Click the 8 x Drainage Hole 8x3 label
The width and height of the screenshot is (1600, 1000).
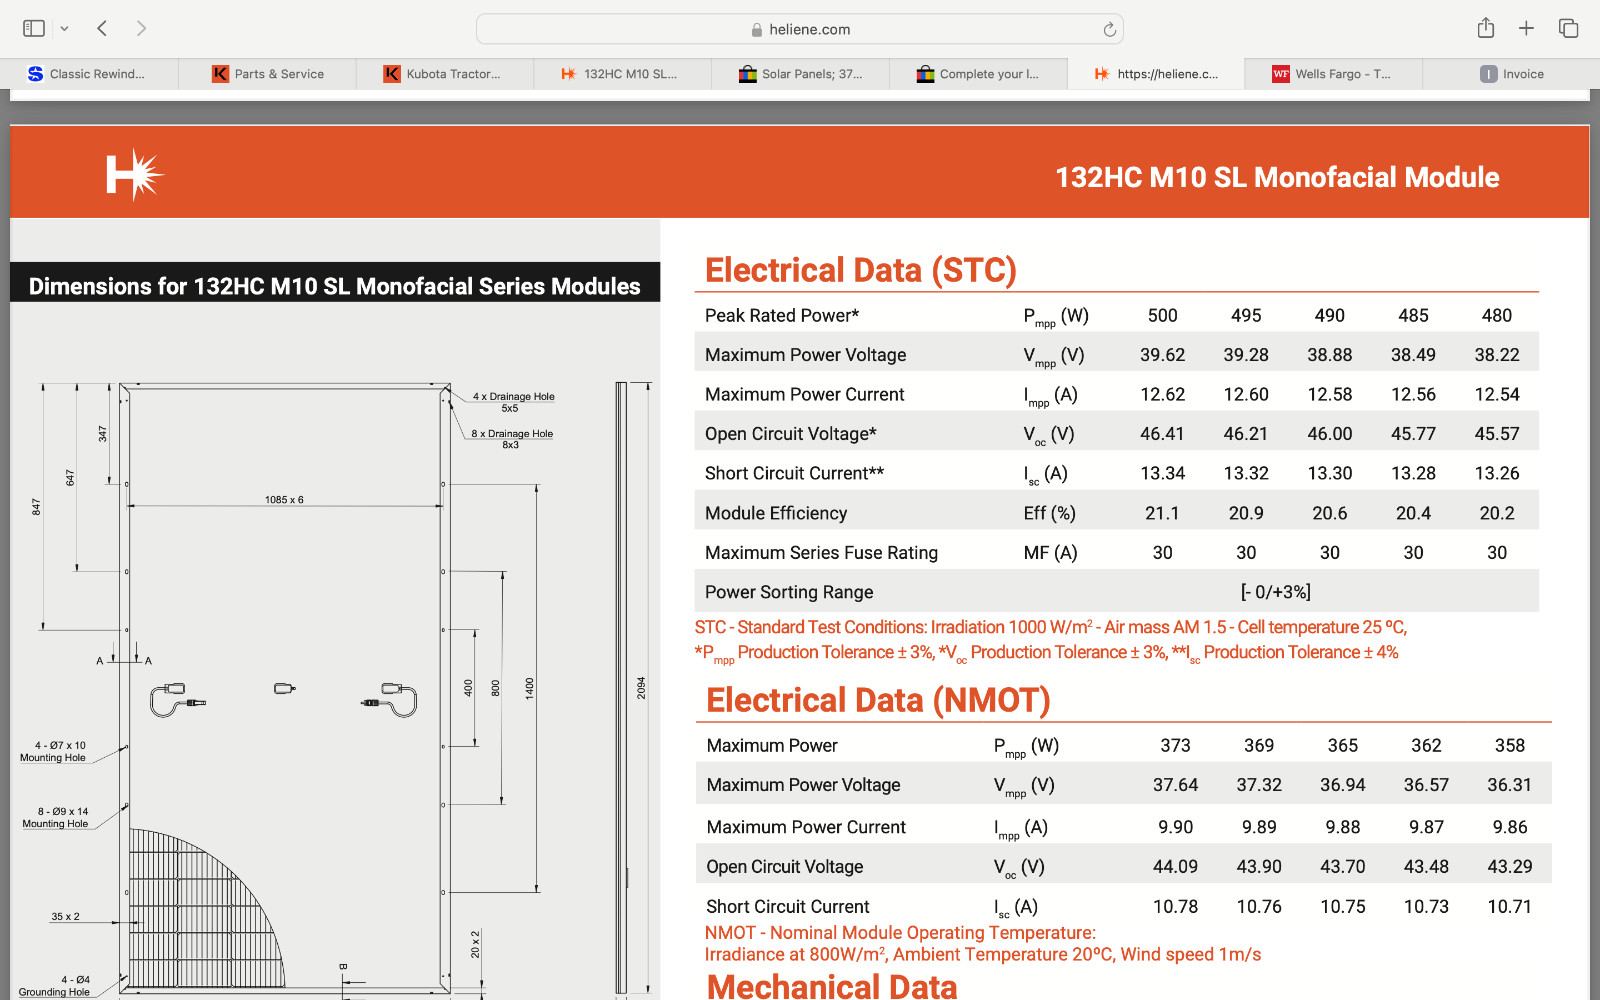click(x=512, y=439)
